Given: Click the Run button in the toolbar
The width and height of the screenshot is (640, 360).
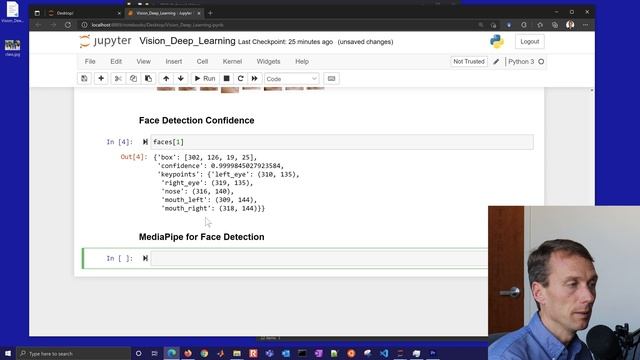Looking at the screenshot, I should pyautogui.click(x=205, y=78).
